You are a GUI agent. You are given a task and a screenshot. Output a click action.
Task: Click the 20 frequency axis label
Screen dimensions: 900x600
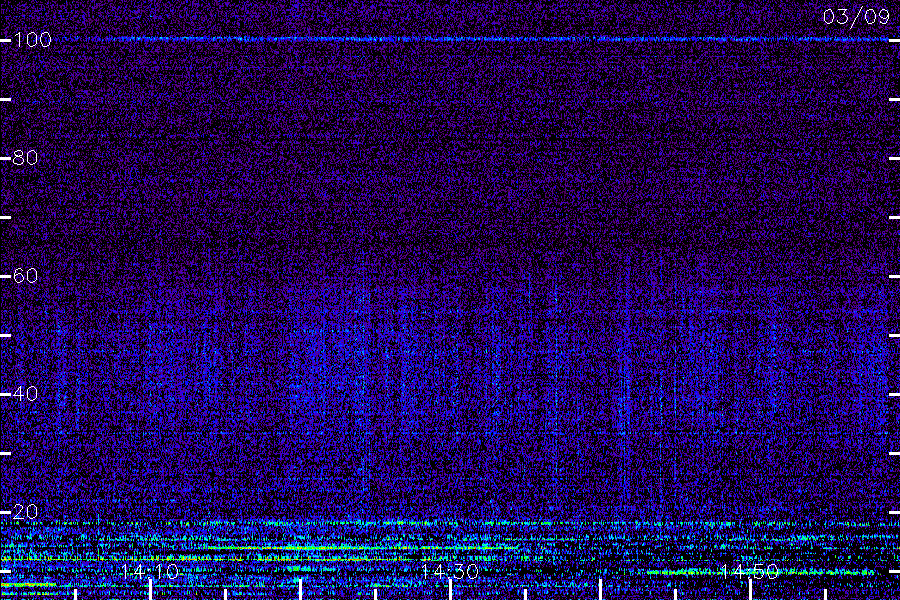coord(25,512)
